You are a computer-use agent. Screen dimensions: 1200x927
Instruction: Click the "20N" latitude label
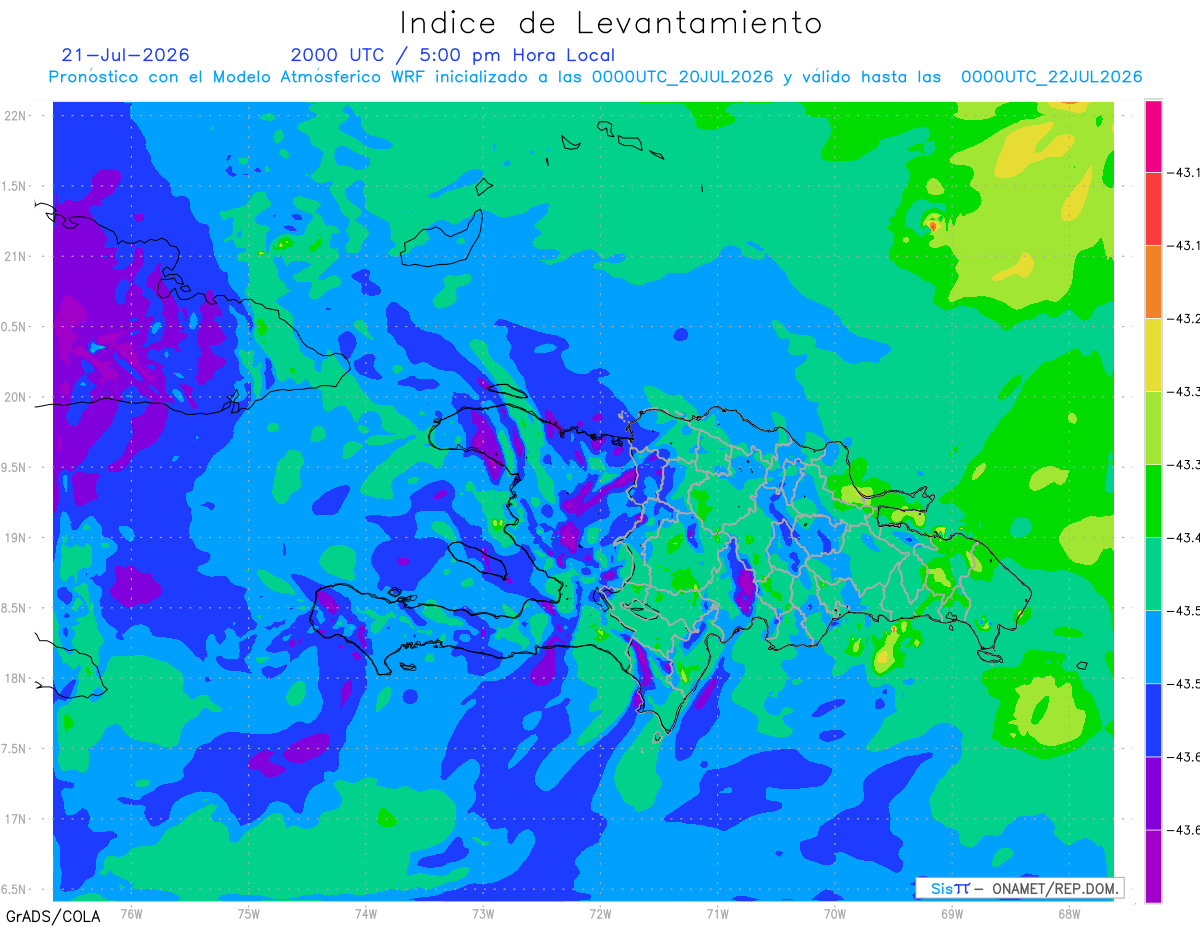tap(15, 397)
